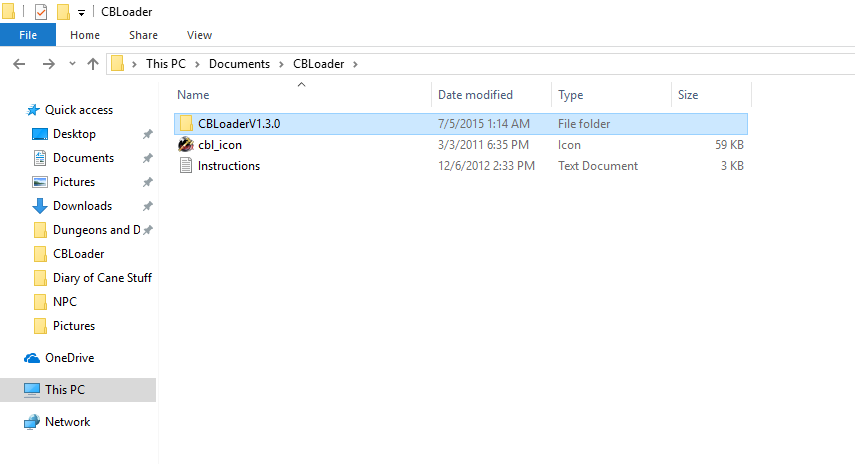855x464 pixels.
Task: Click the Forward navigation arrow
Action: point(49,64)
